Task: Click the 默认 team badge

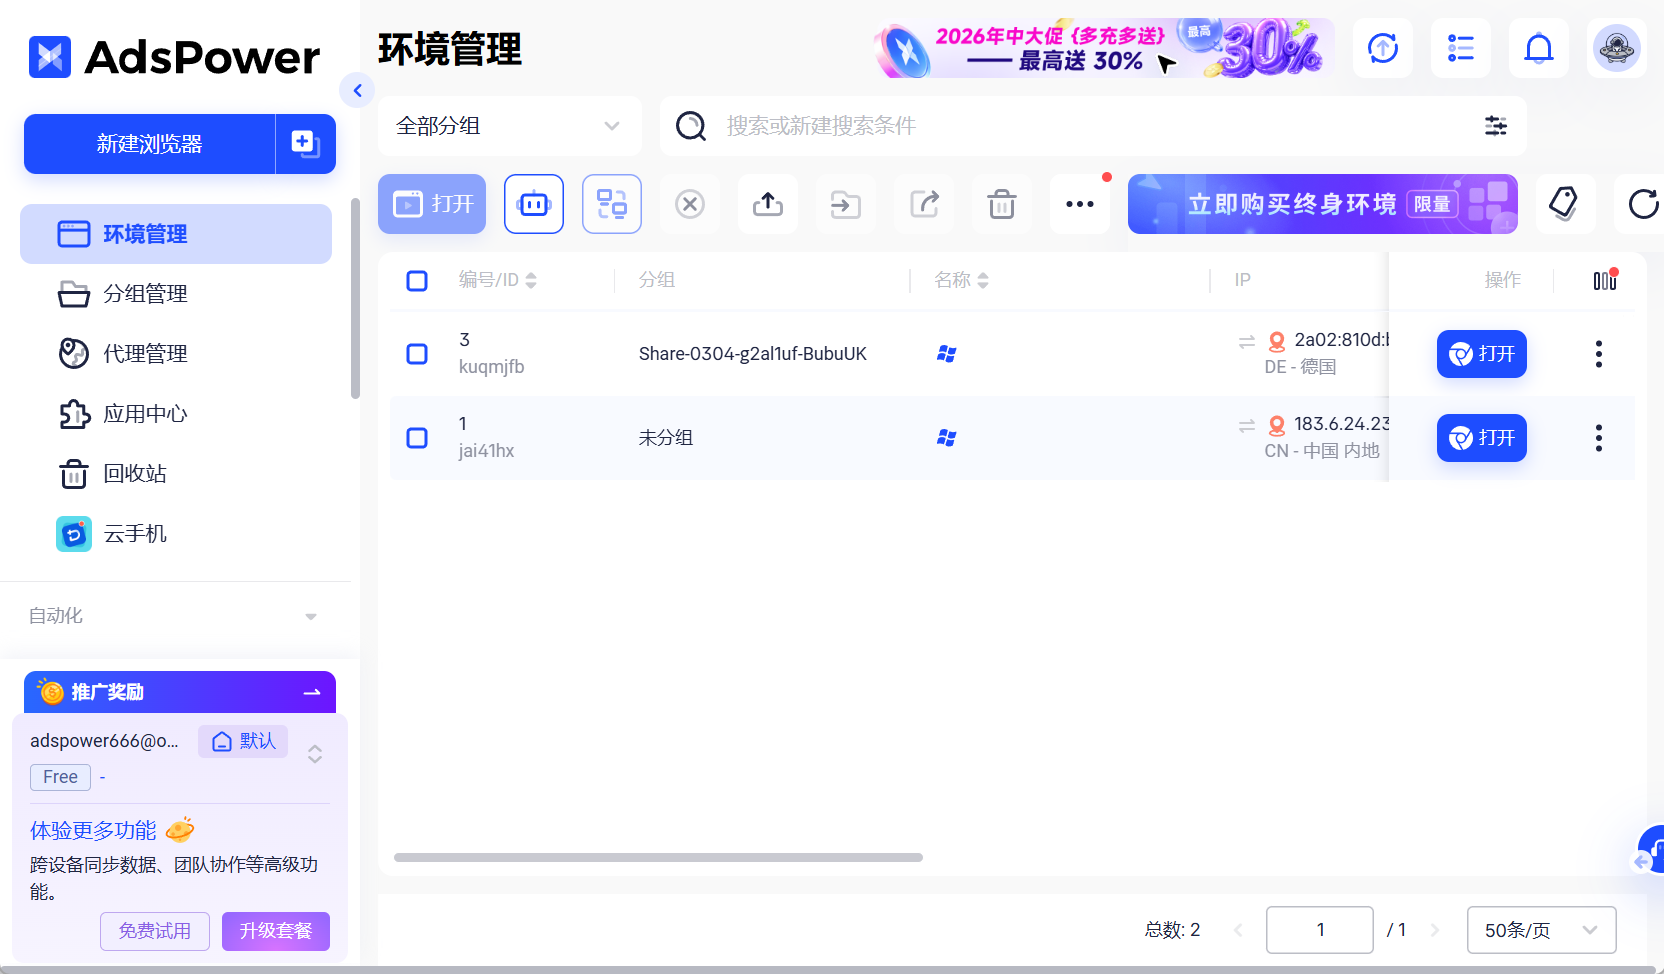Action: coord(243,741)
